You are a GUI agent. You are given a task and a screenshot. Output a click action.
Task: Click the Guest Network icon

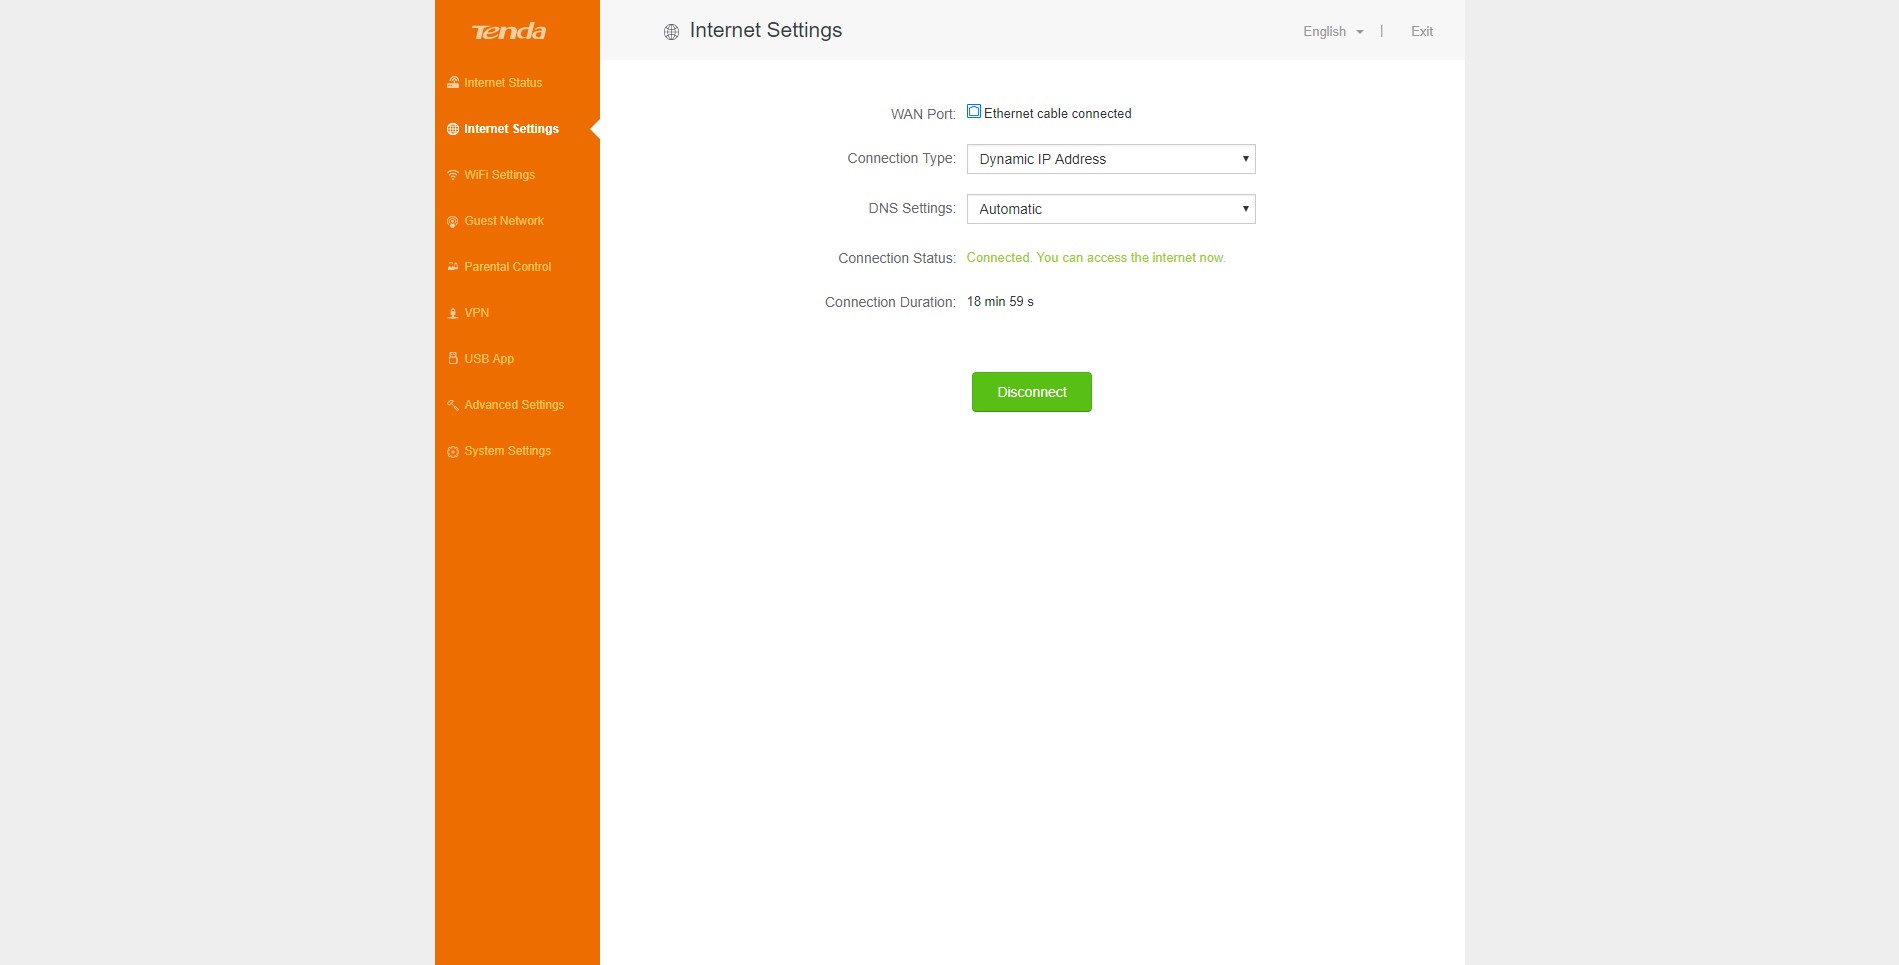tap(453, 221)
